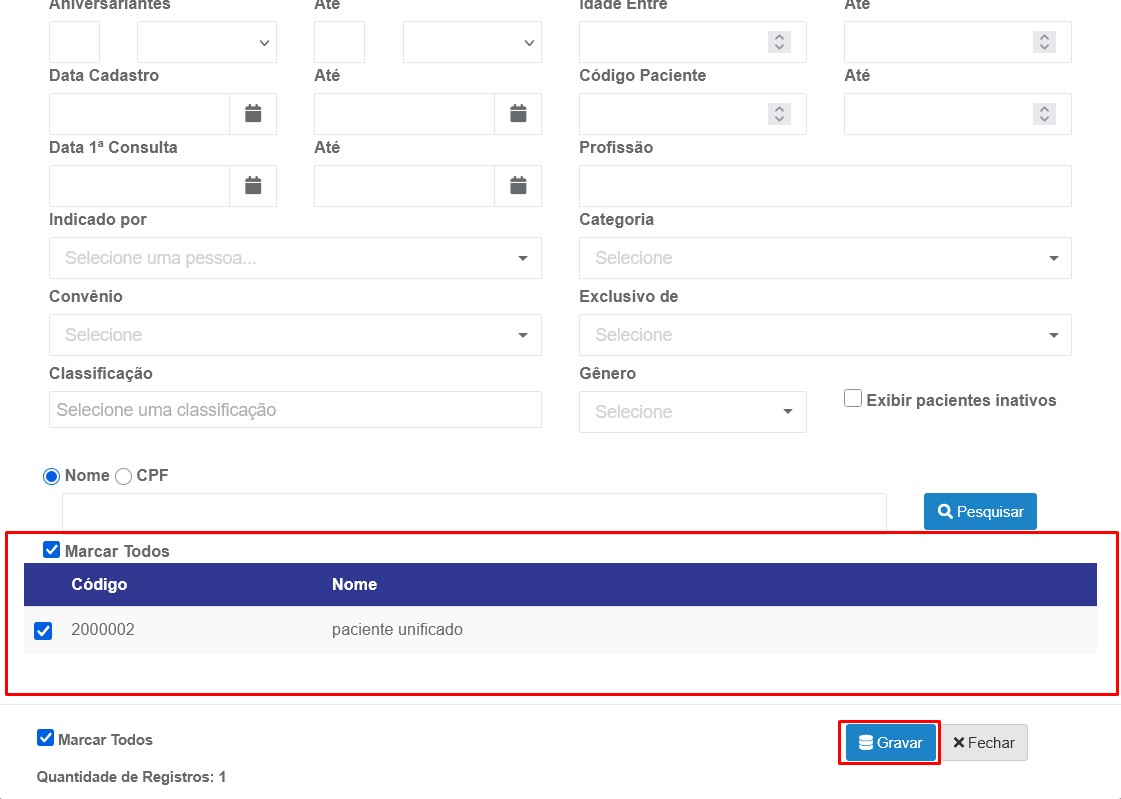
Task: Open the Categoria dropdown
Action: coord(825,258)
